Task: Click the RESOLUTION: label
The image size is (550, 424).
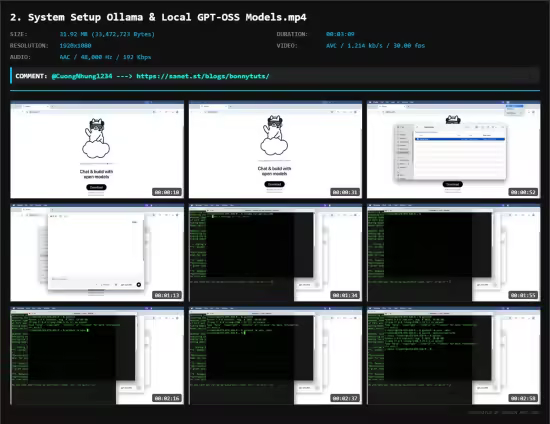Action: pyautogui.click(x=29, y=46)
